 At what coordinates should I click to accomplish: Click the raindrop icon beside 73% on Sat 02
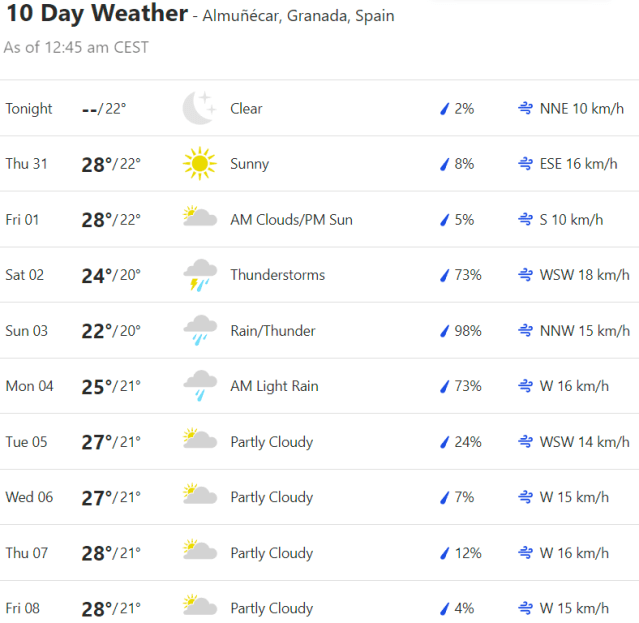(x=445, y=275)
